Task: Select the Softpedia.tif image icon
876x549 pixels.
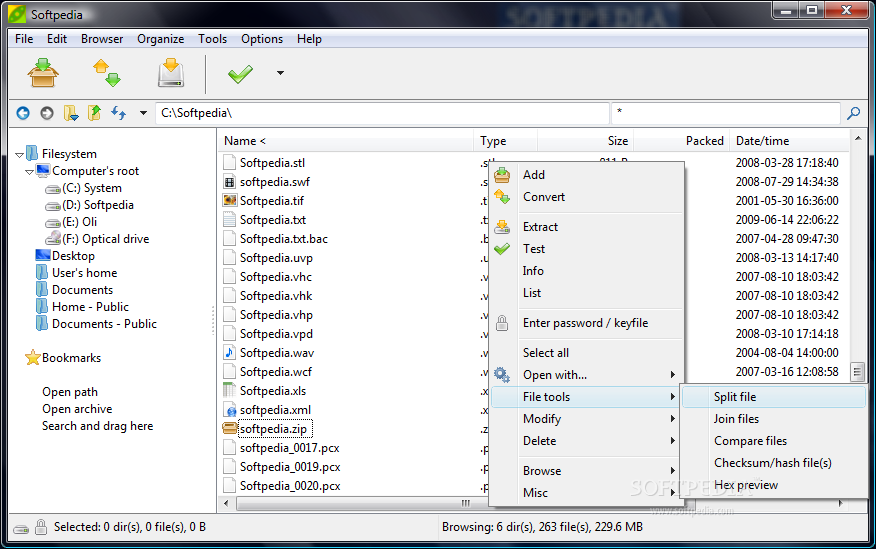Action: (x=229, y=200)
